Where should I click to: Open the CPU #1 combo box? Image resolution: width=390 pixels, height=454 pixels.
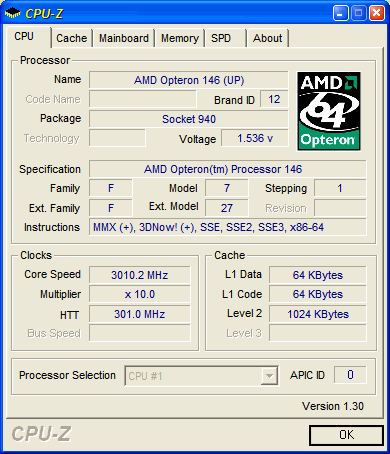pyautogui.click(x=201, y=376)
